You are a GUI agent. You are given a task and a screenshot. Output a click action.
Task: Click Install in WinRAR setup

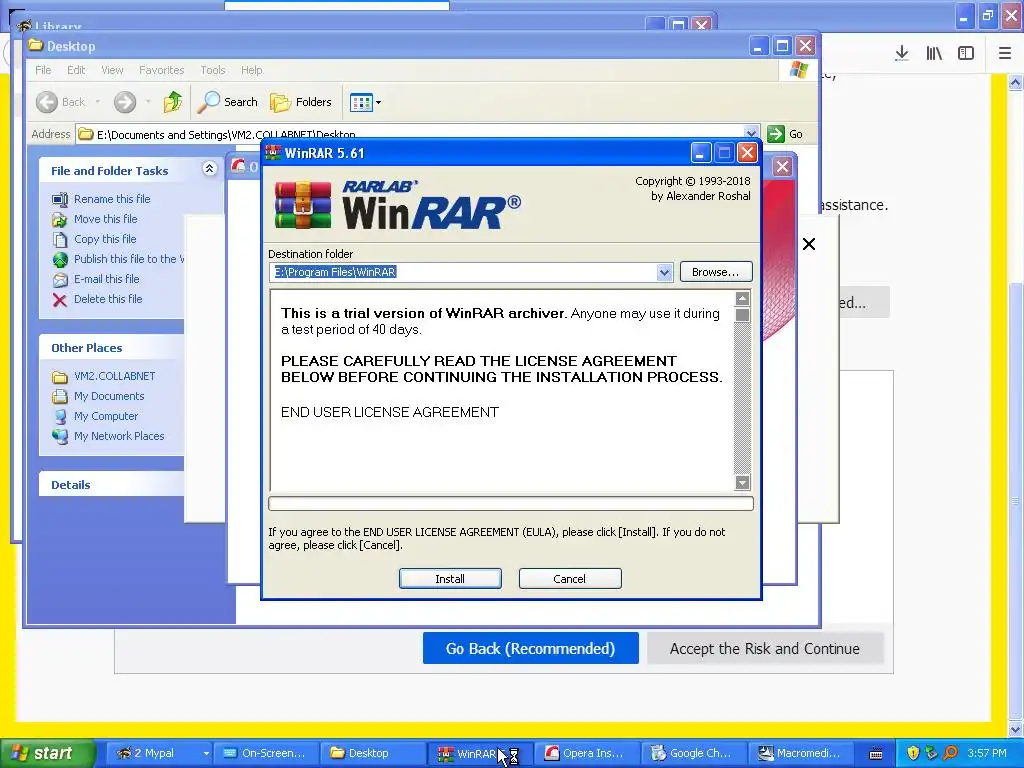(x=450, y=579)
